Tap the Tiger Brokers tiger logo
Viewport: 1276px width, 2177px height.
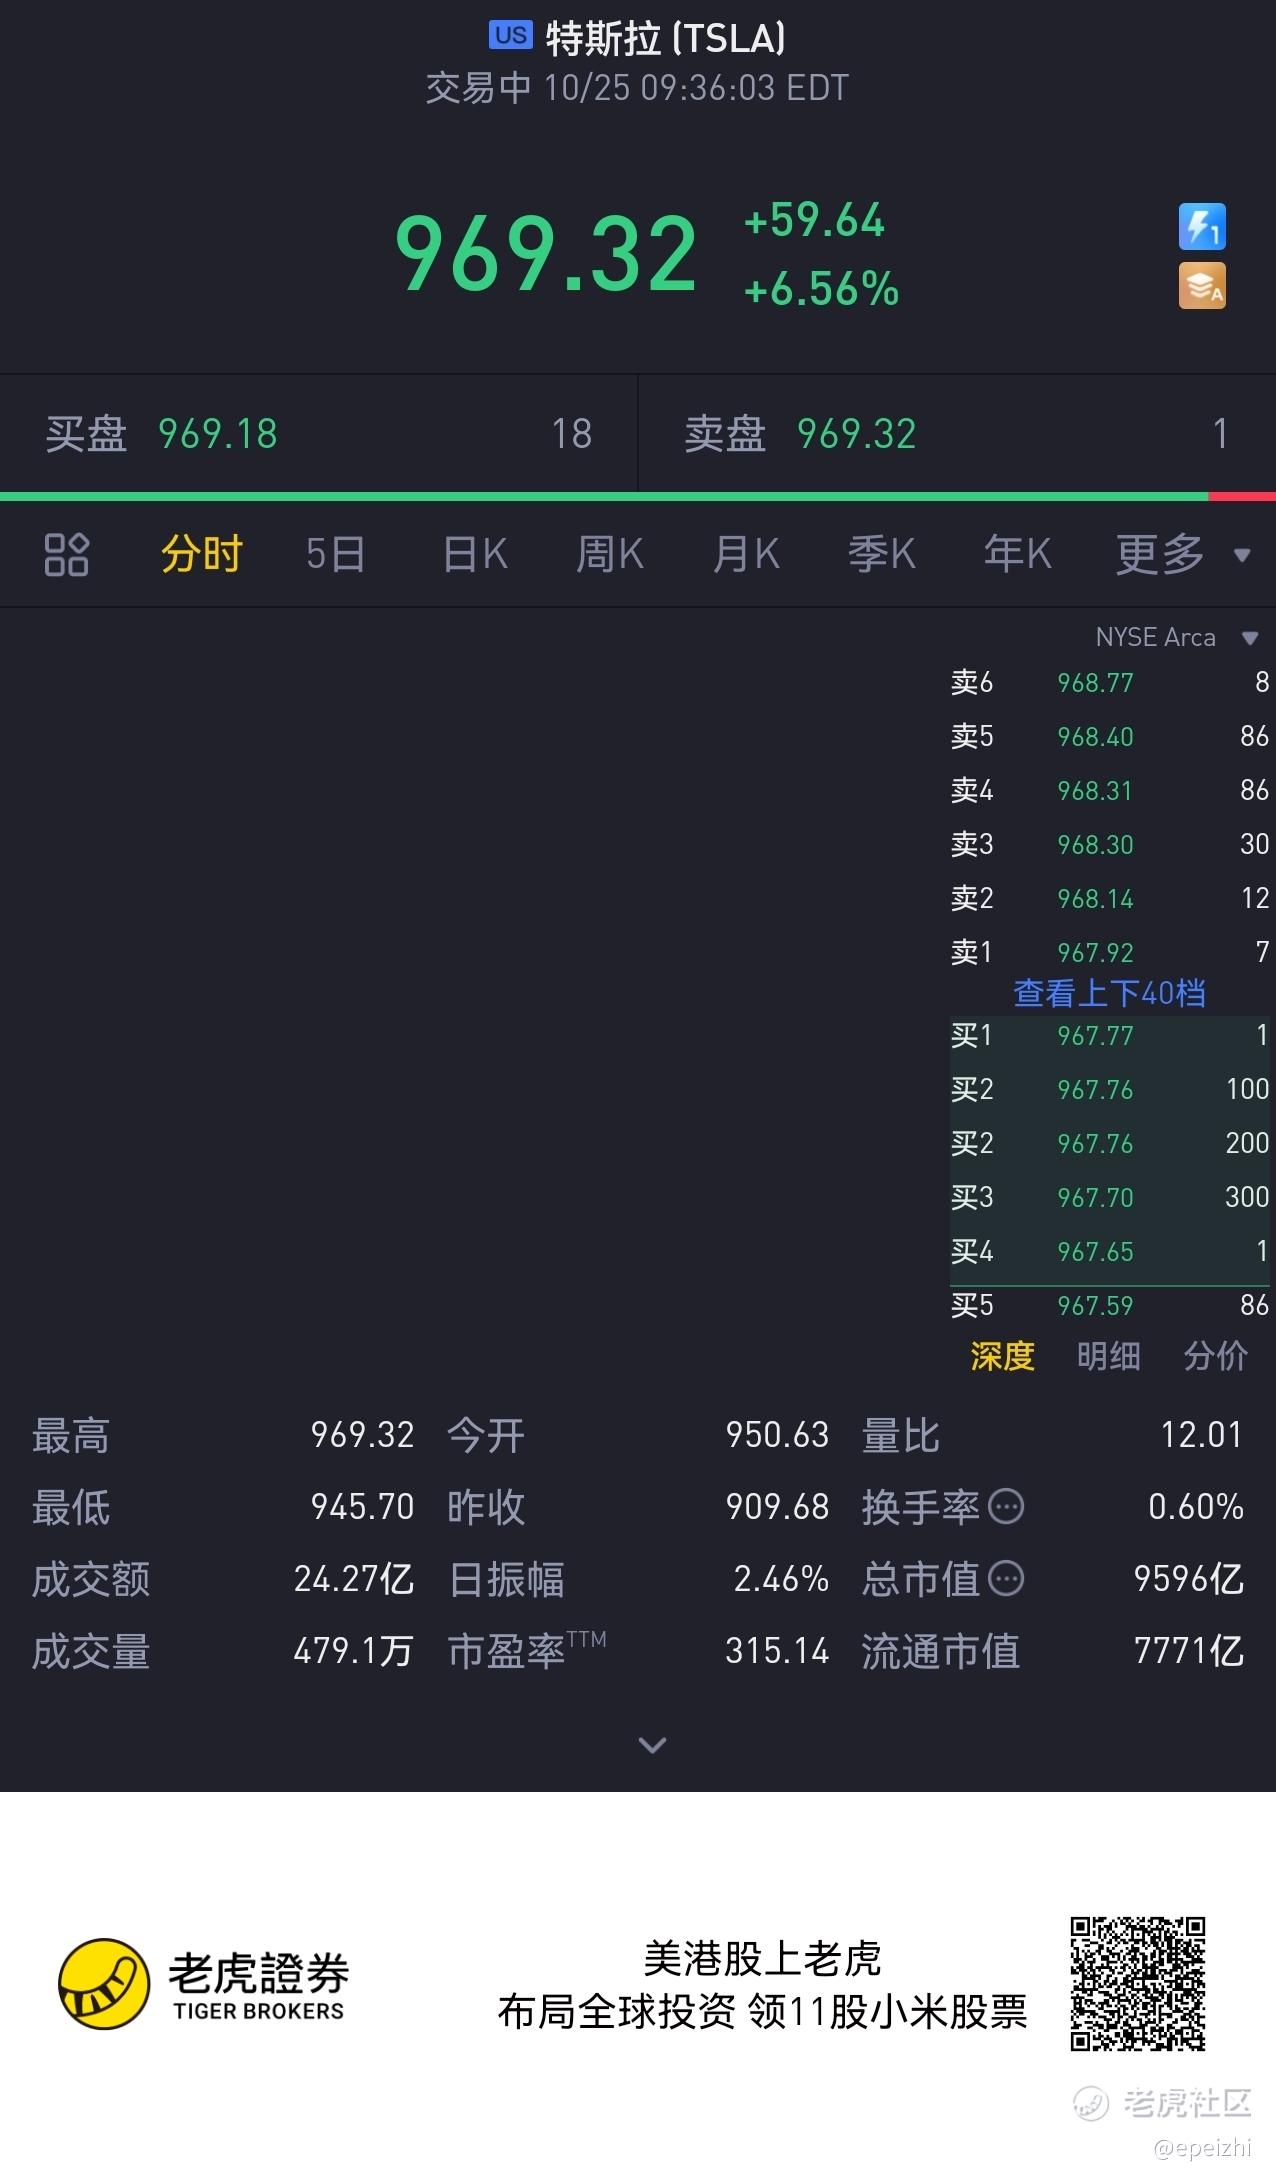[x=104, y=1984]
